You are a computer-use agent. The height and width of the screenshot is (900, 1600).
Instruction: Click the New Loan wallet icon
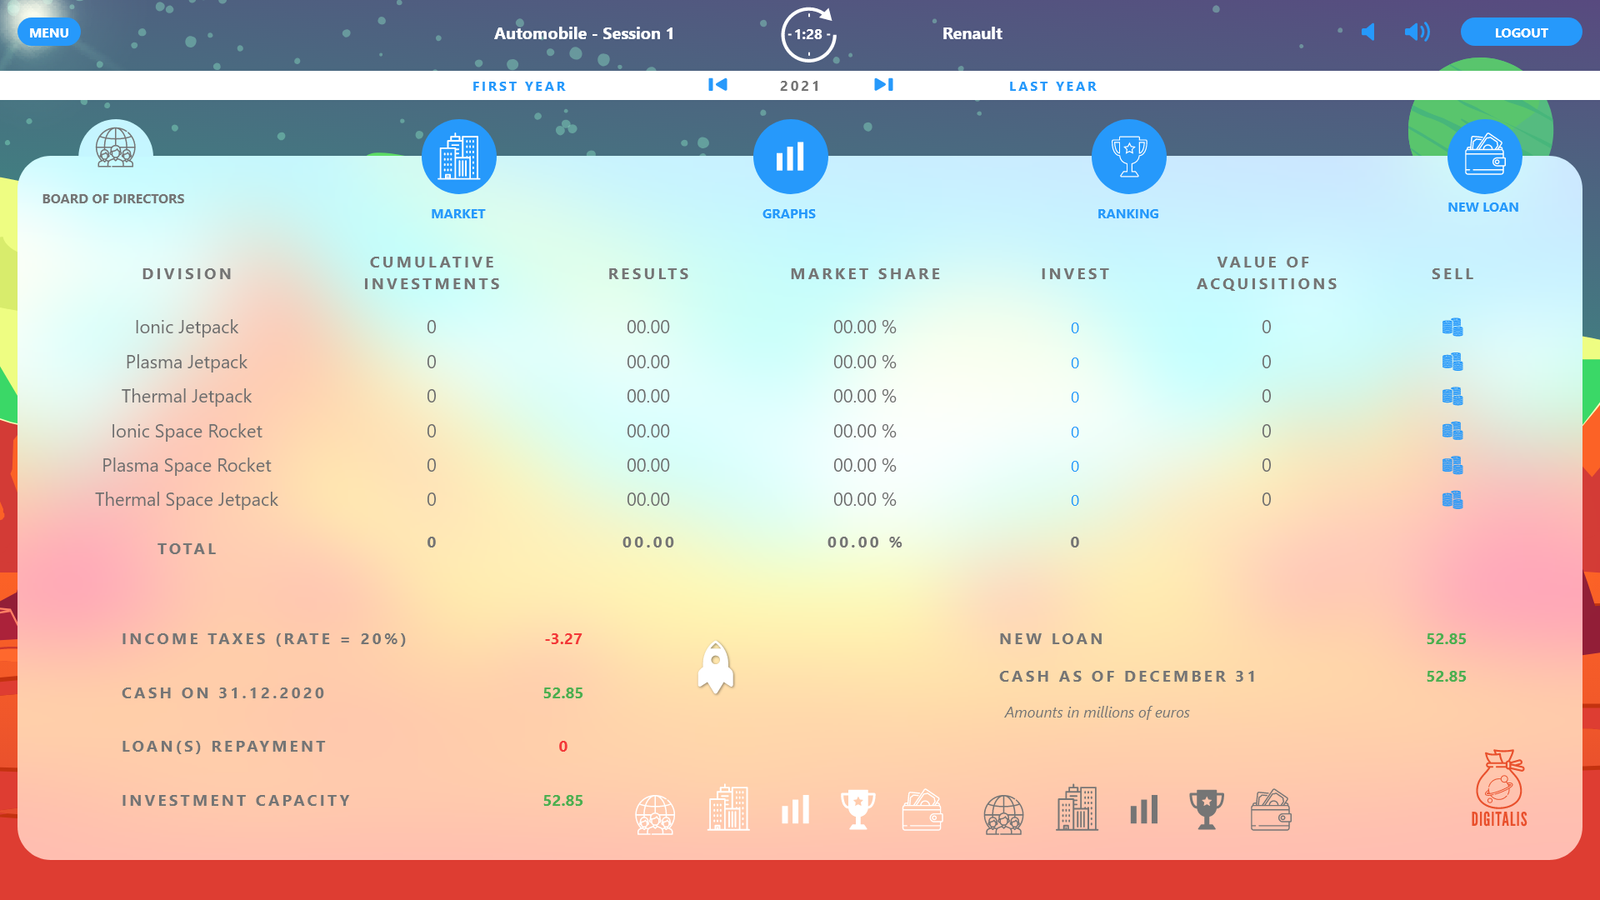(1485, 157)
